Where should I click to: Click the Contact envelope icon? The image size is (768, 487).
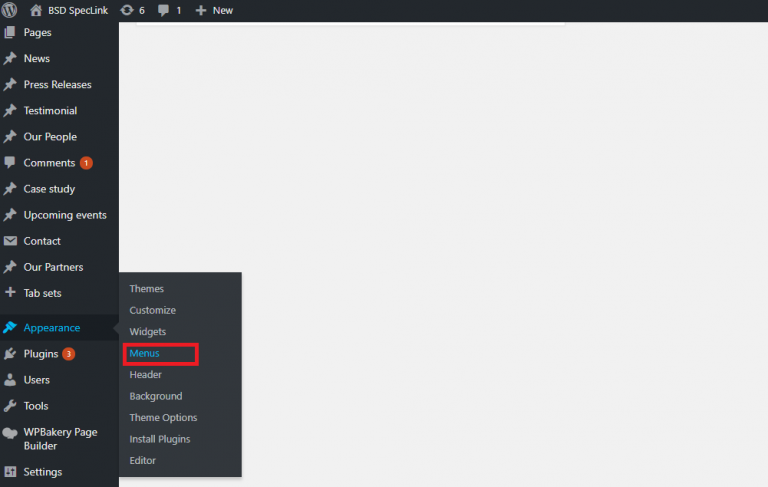10,241
